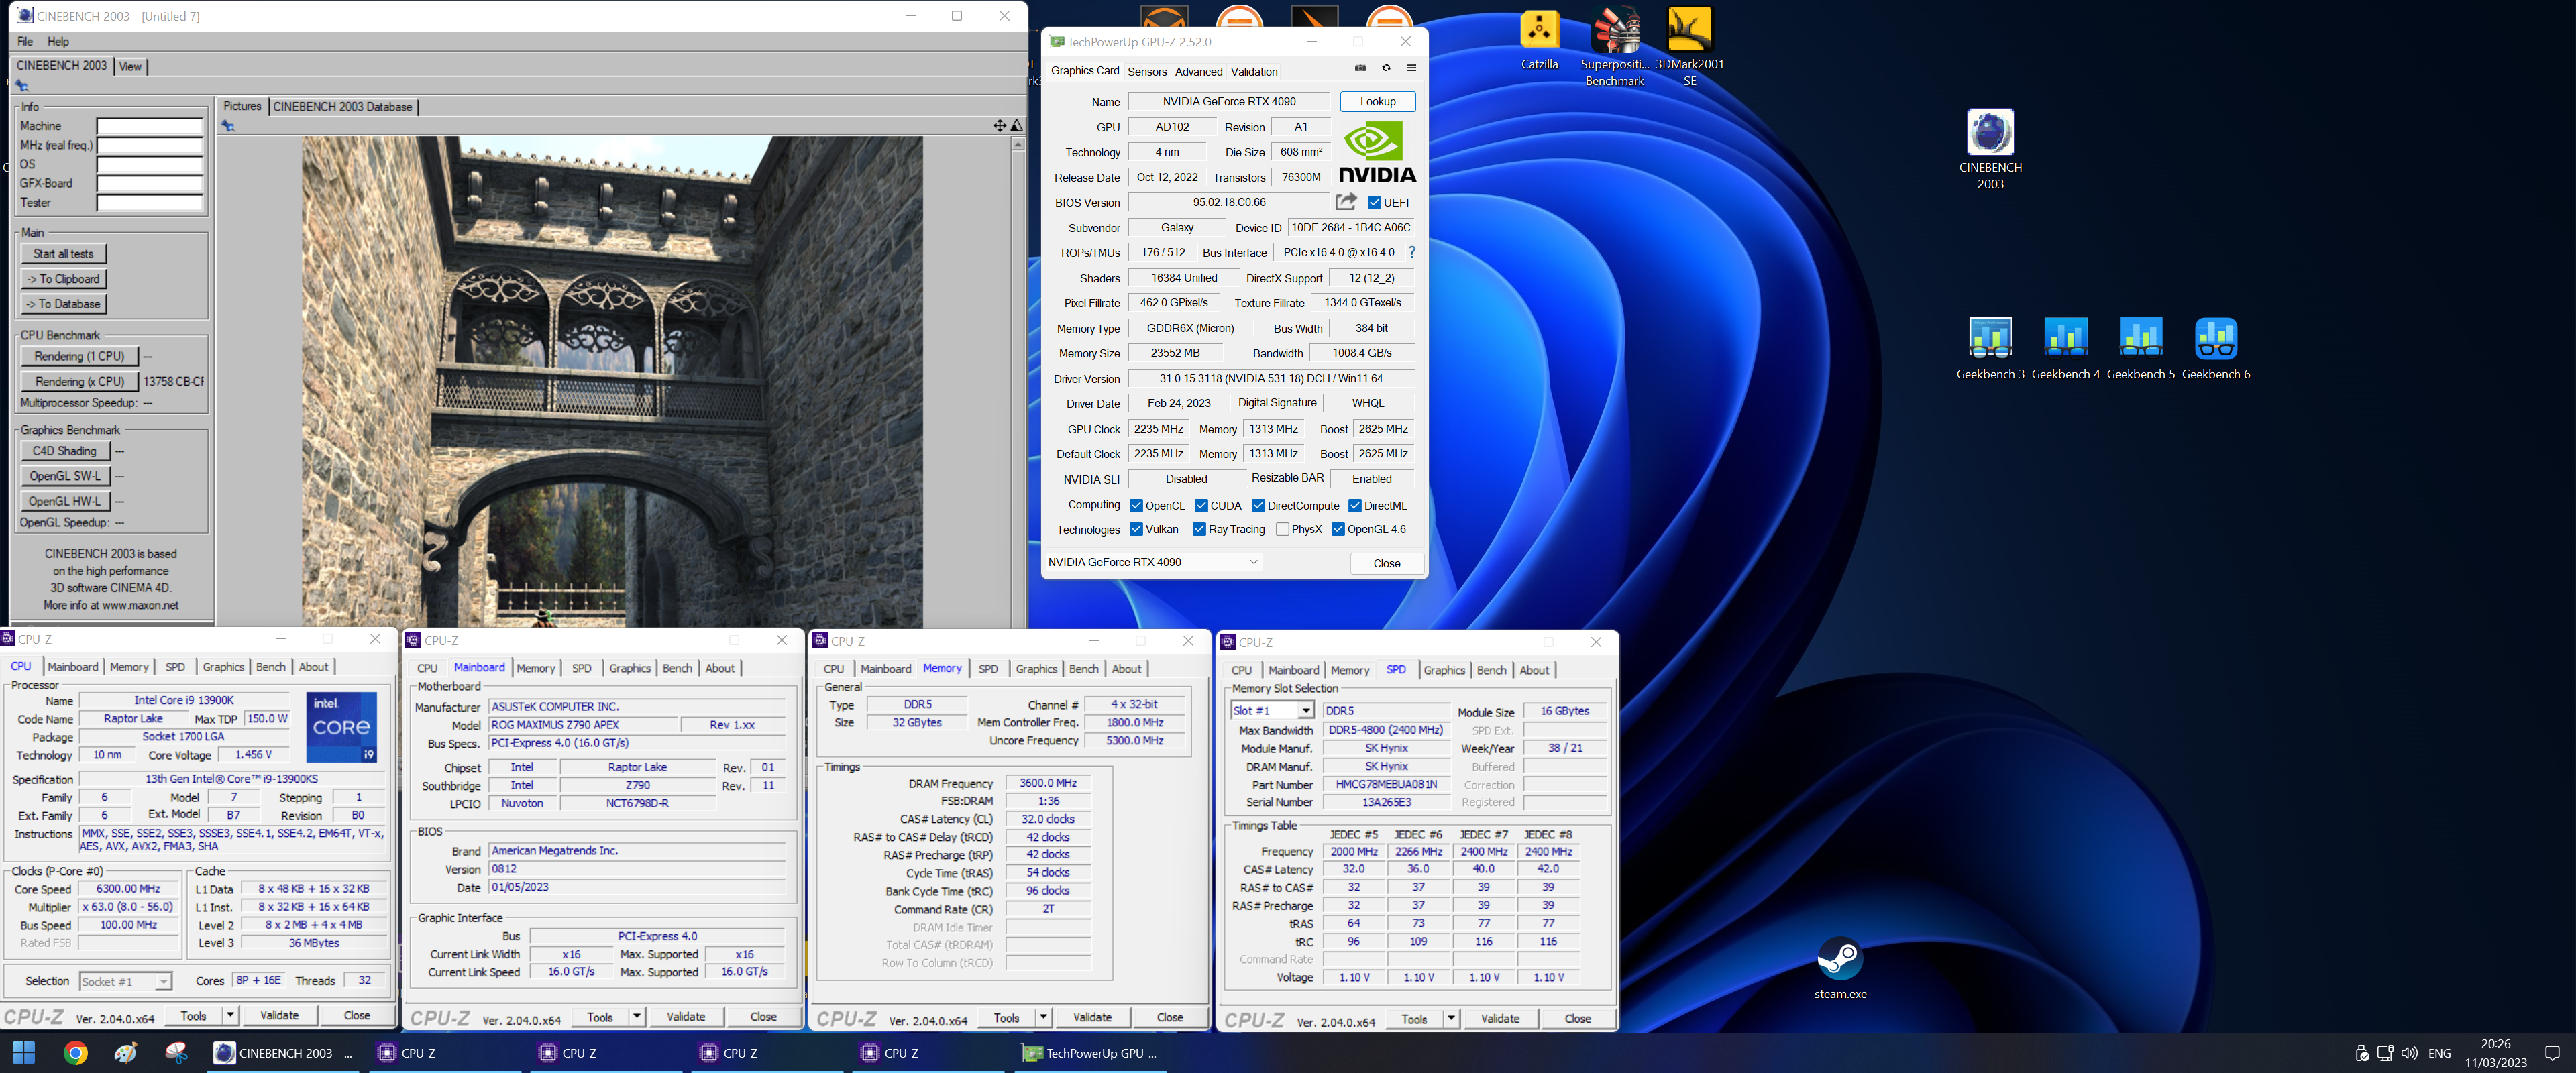The height and width of the screenshot is (1073, 2576).
Task: Click the GPU-Z refresh icon
Action: [1386, 68]
